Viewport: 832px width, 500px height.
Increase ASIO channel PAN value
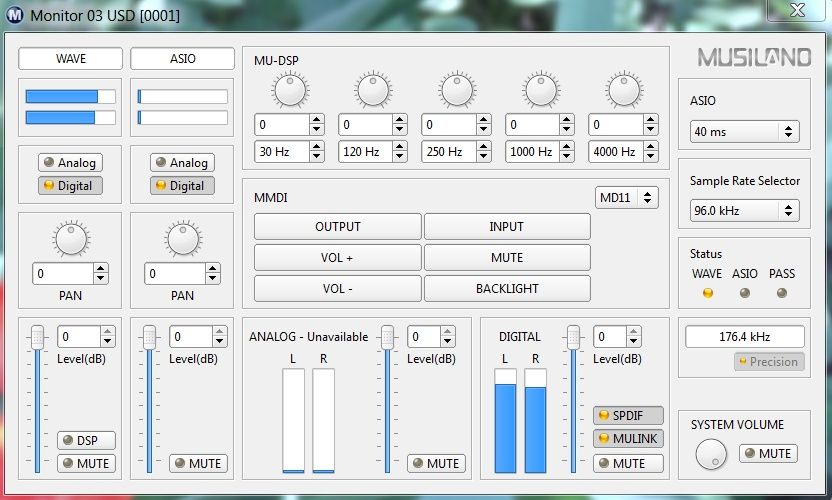click(x=213, y=269)
